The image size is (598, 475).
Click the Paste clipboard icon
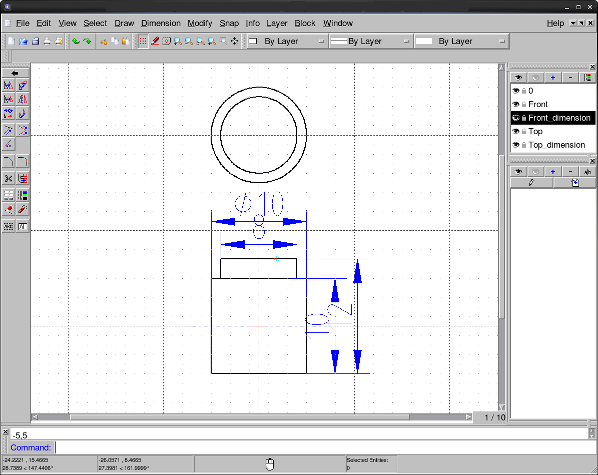pos(125,41)
